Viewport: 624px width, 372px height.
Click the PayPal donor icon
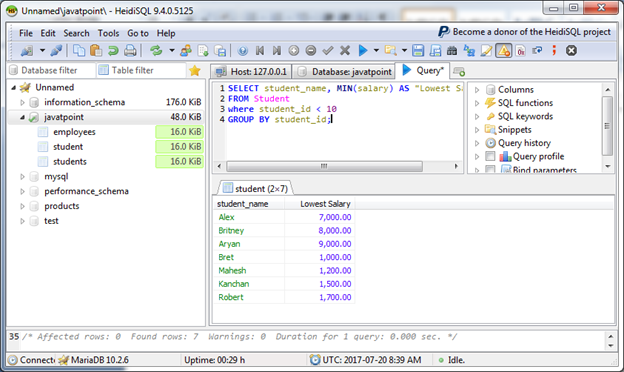(443, 32)
